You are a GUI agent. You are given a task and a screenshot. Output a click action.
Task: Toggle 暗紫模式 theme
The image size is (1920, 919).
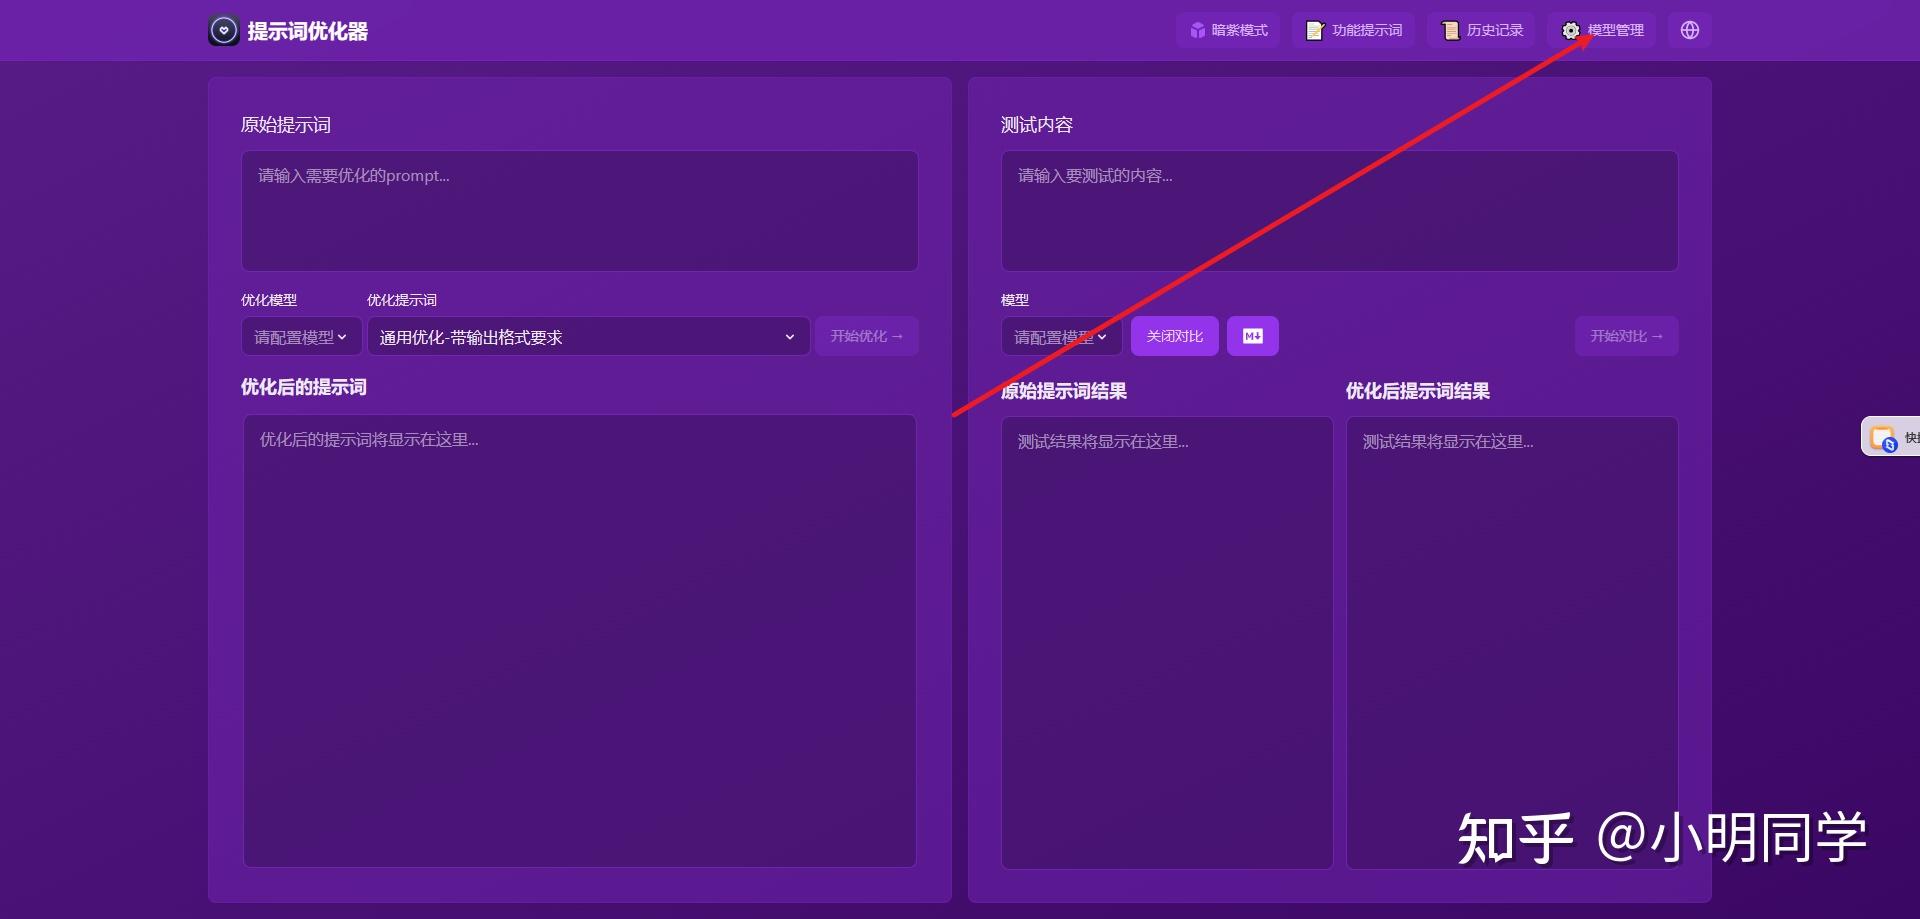click(1228, 30)
